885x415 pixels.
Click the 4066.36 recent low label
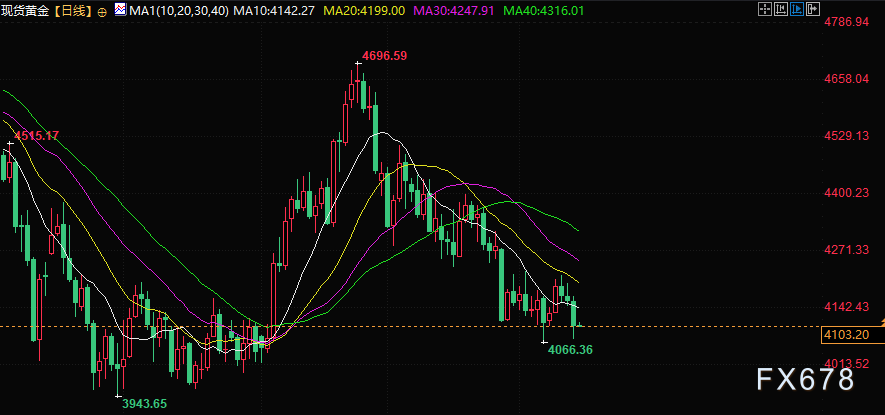(570, 350)
